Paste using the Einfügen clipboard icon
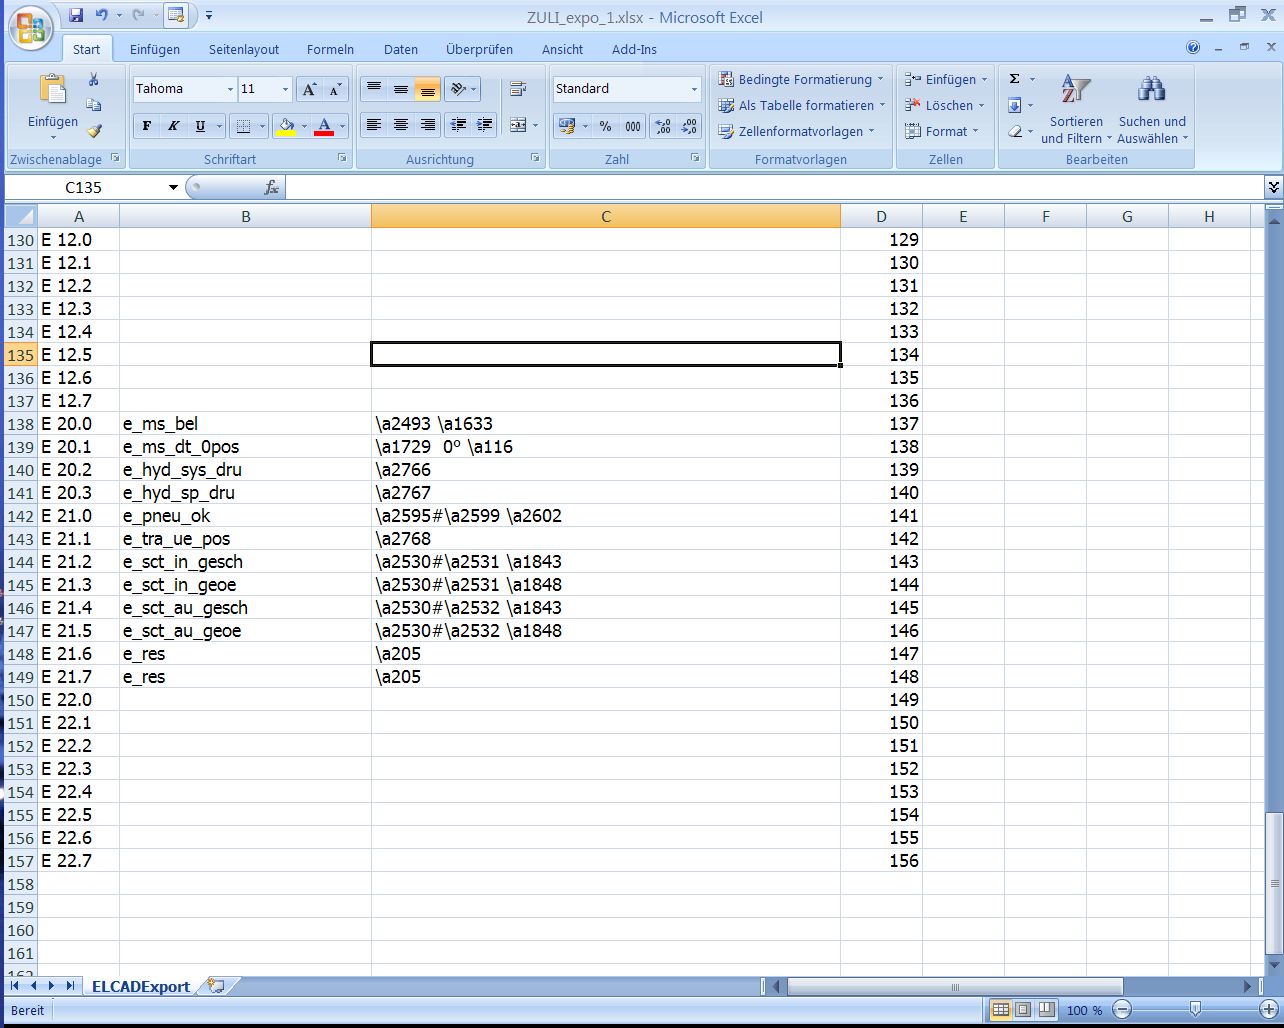Screen dimensions: 1284x1028 pyautogui.click(x=52, y=89)
